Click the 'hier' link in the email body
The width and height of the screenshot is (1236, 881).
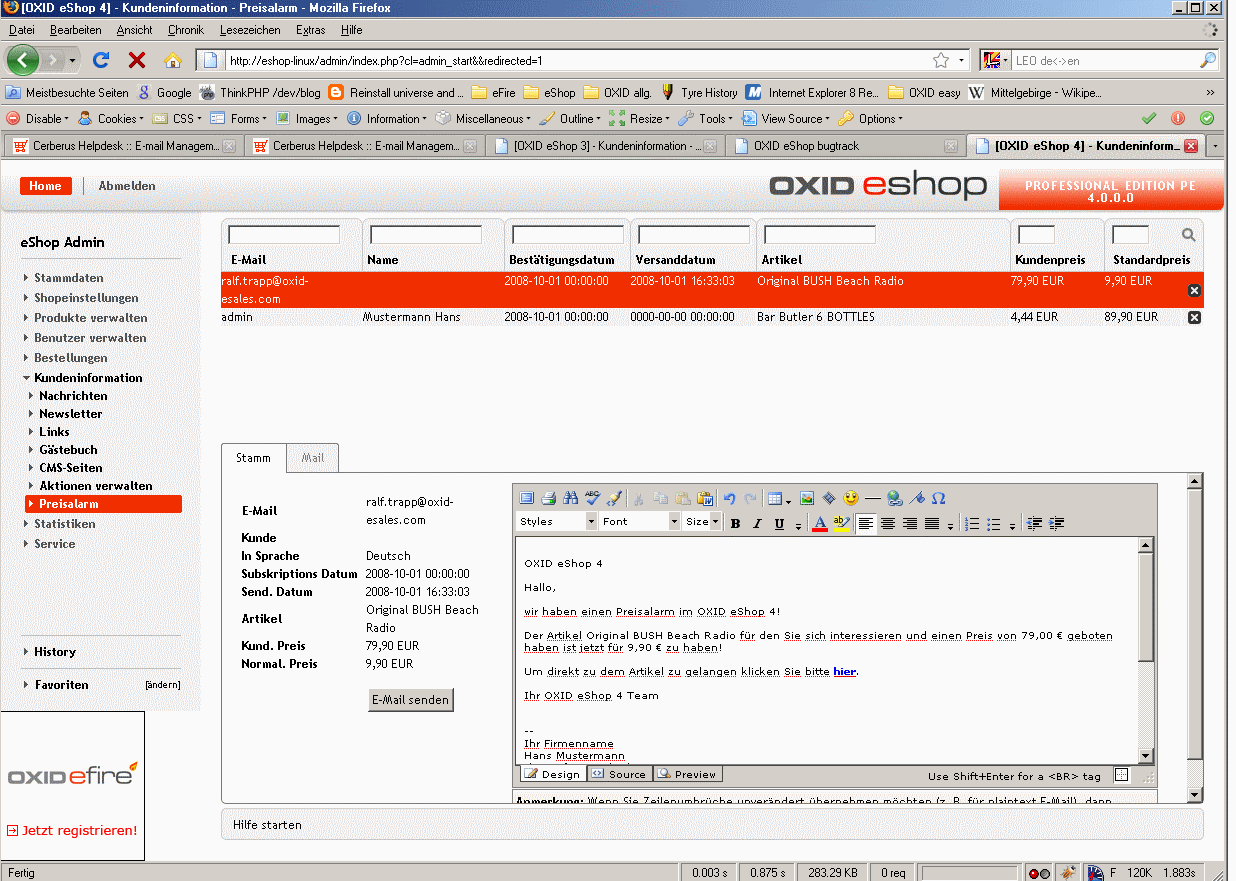click(x=844, y=671)
